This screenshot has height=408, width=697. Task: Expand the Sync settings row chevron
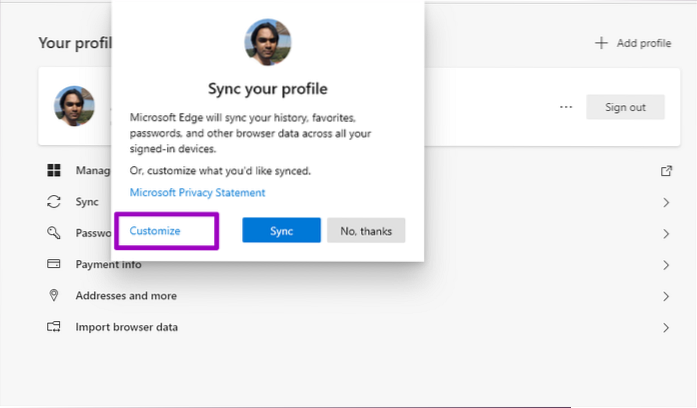click(666, 203)
